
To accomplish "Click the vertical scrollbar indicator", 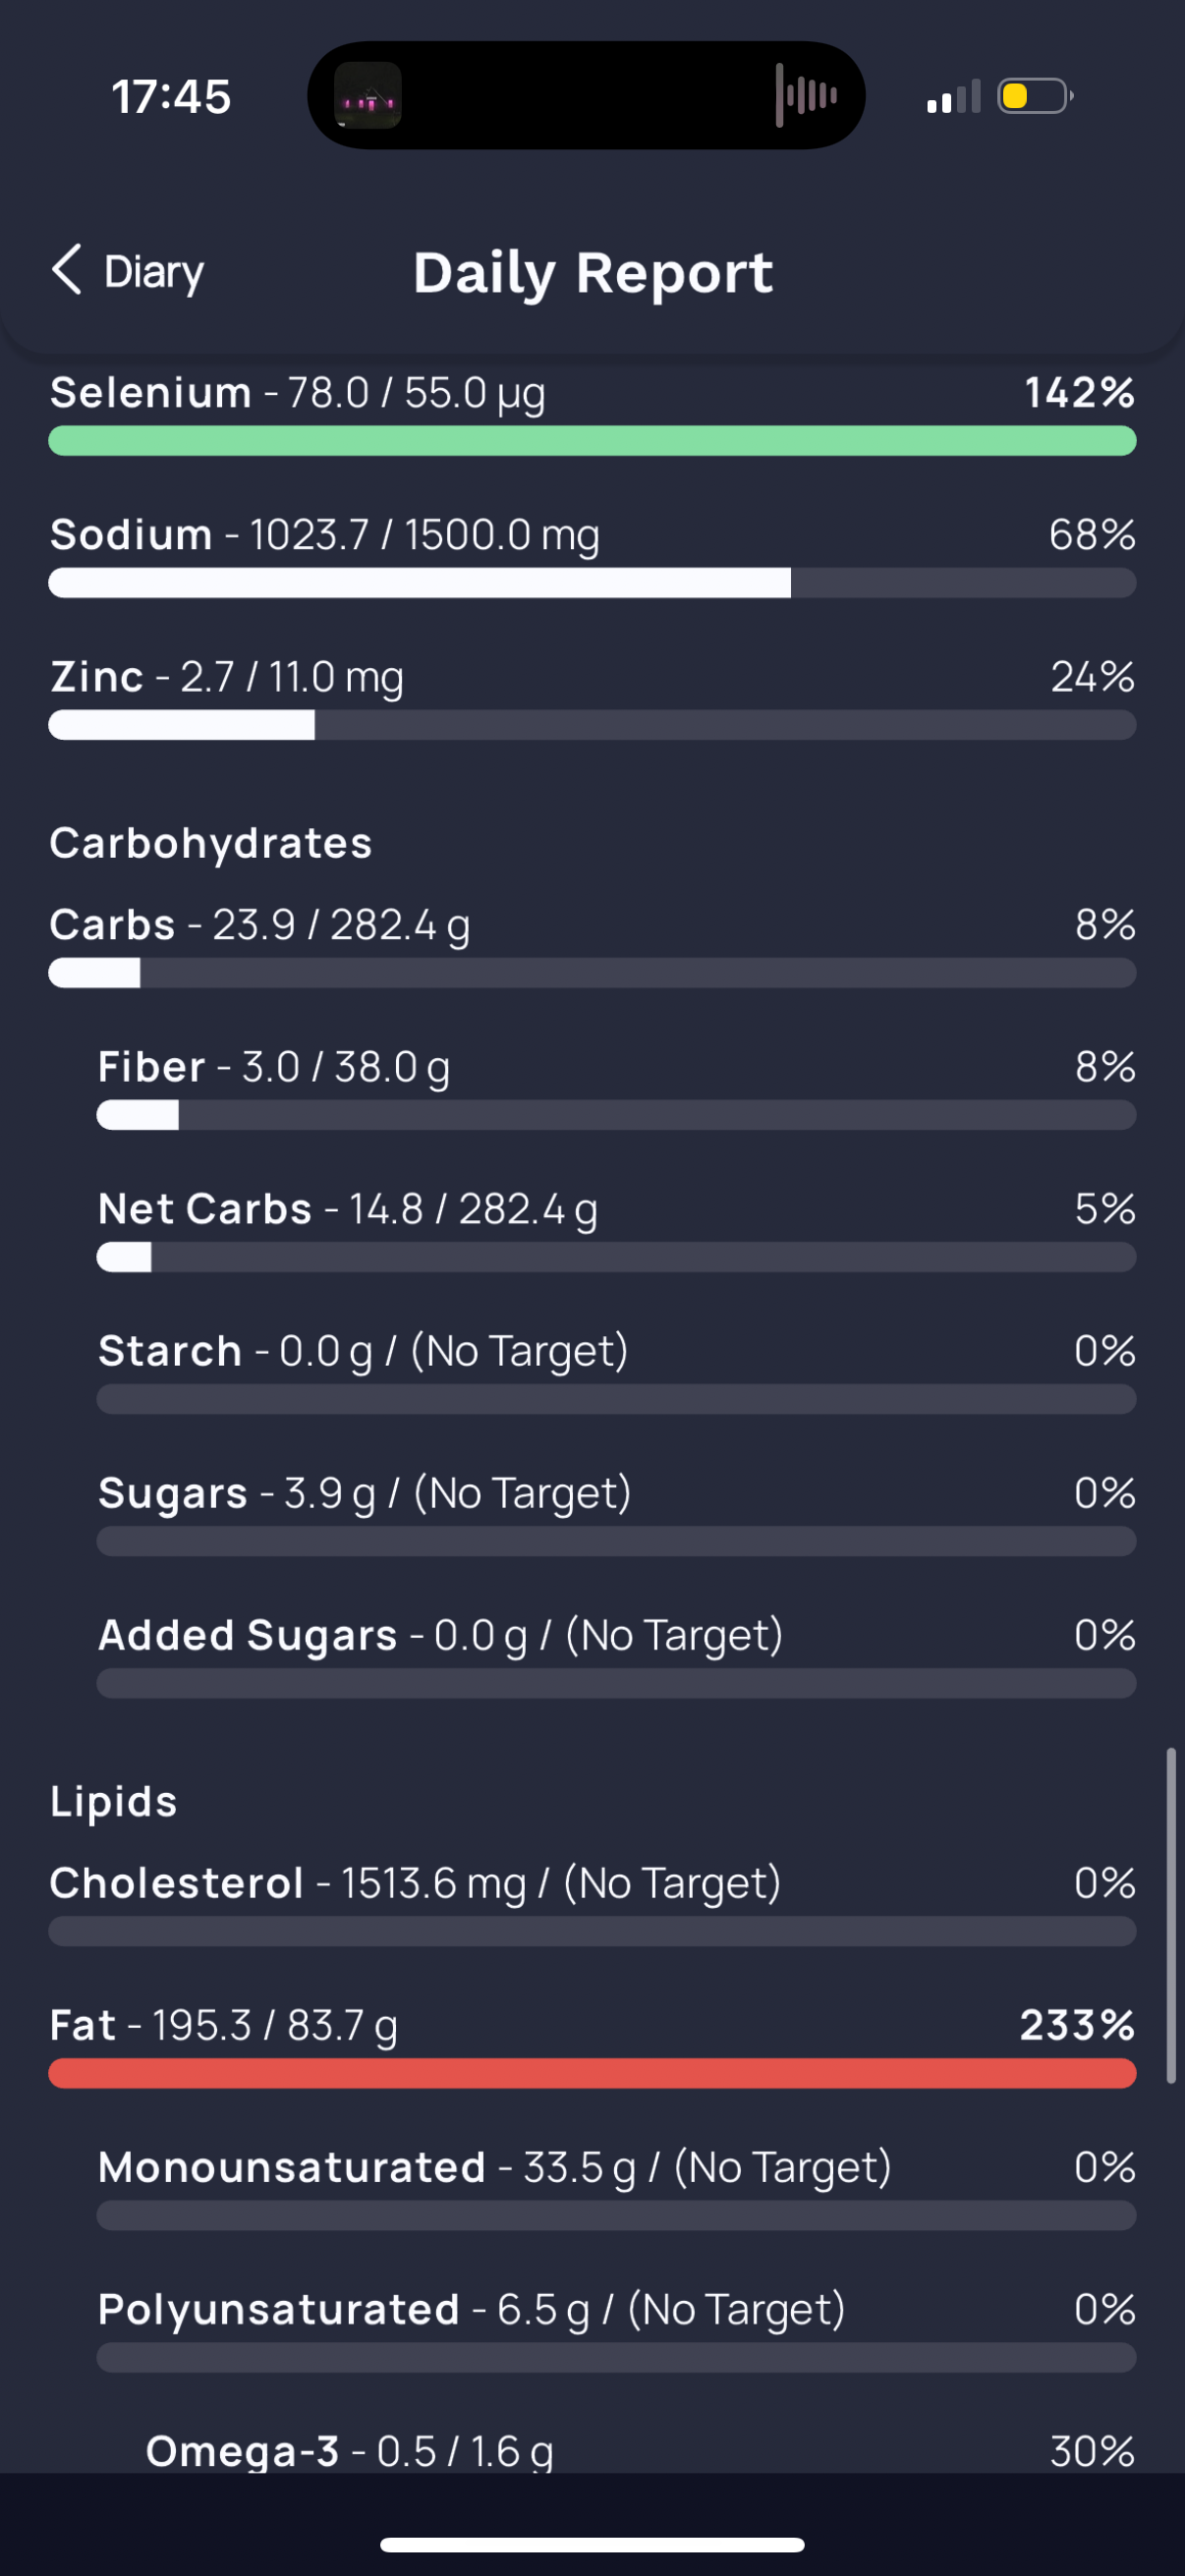I will 1170,1915.
